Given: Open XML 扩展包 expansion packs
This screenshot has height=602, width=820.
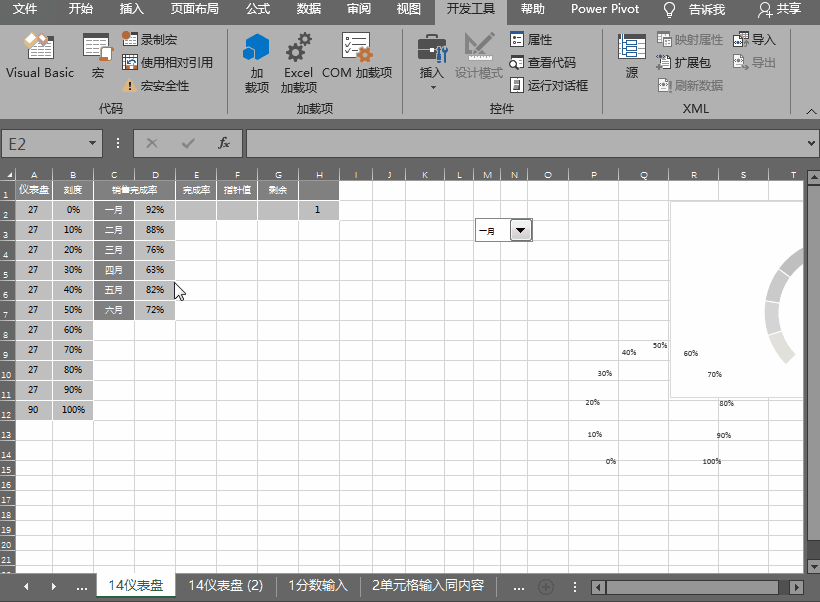Looking at the screenshot, I should pos(684,62).
